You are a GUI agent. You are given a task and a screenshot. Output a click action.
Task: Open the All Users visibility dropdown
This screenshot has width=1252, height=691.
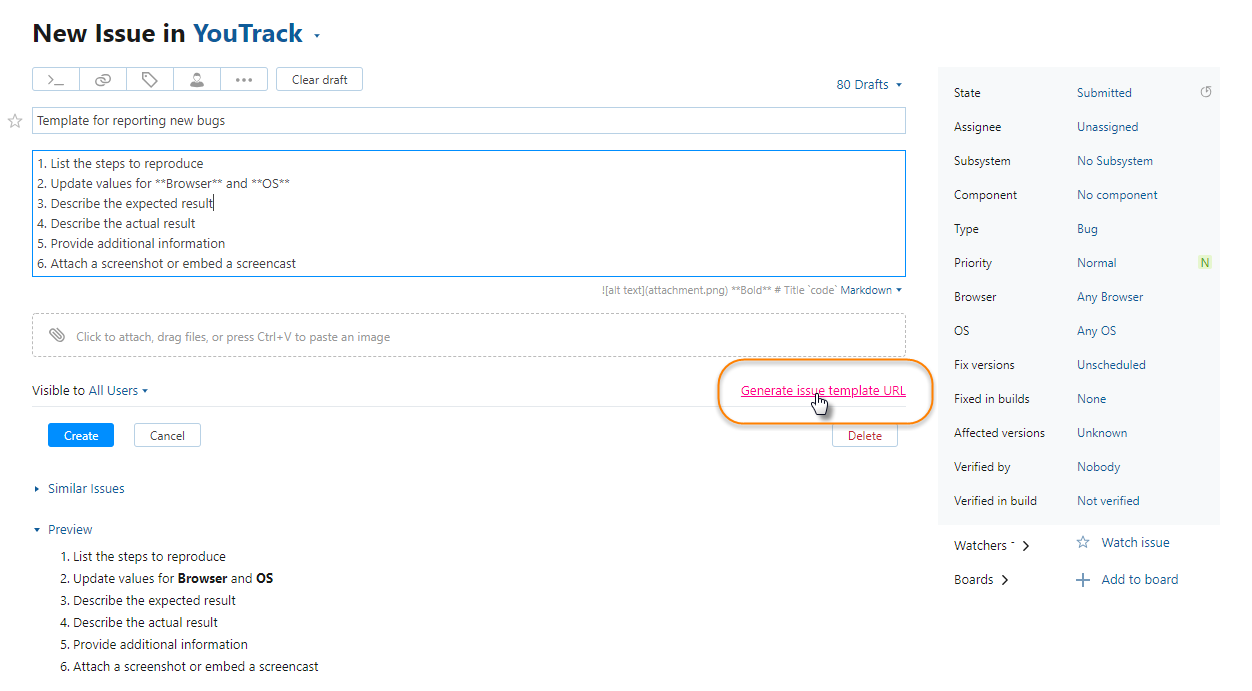click(118, 391)
